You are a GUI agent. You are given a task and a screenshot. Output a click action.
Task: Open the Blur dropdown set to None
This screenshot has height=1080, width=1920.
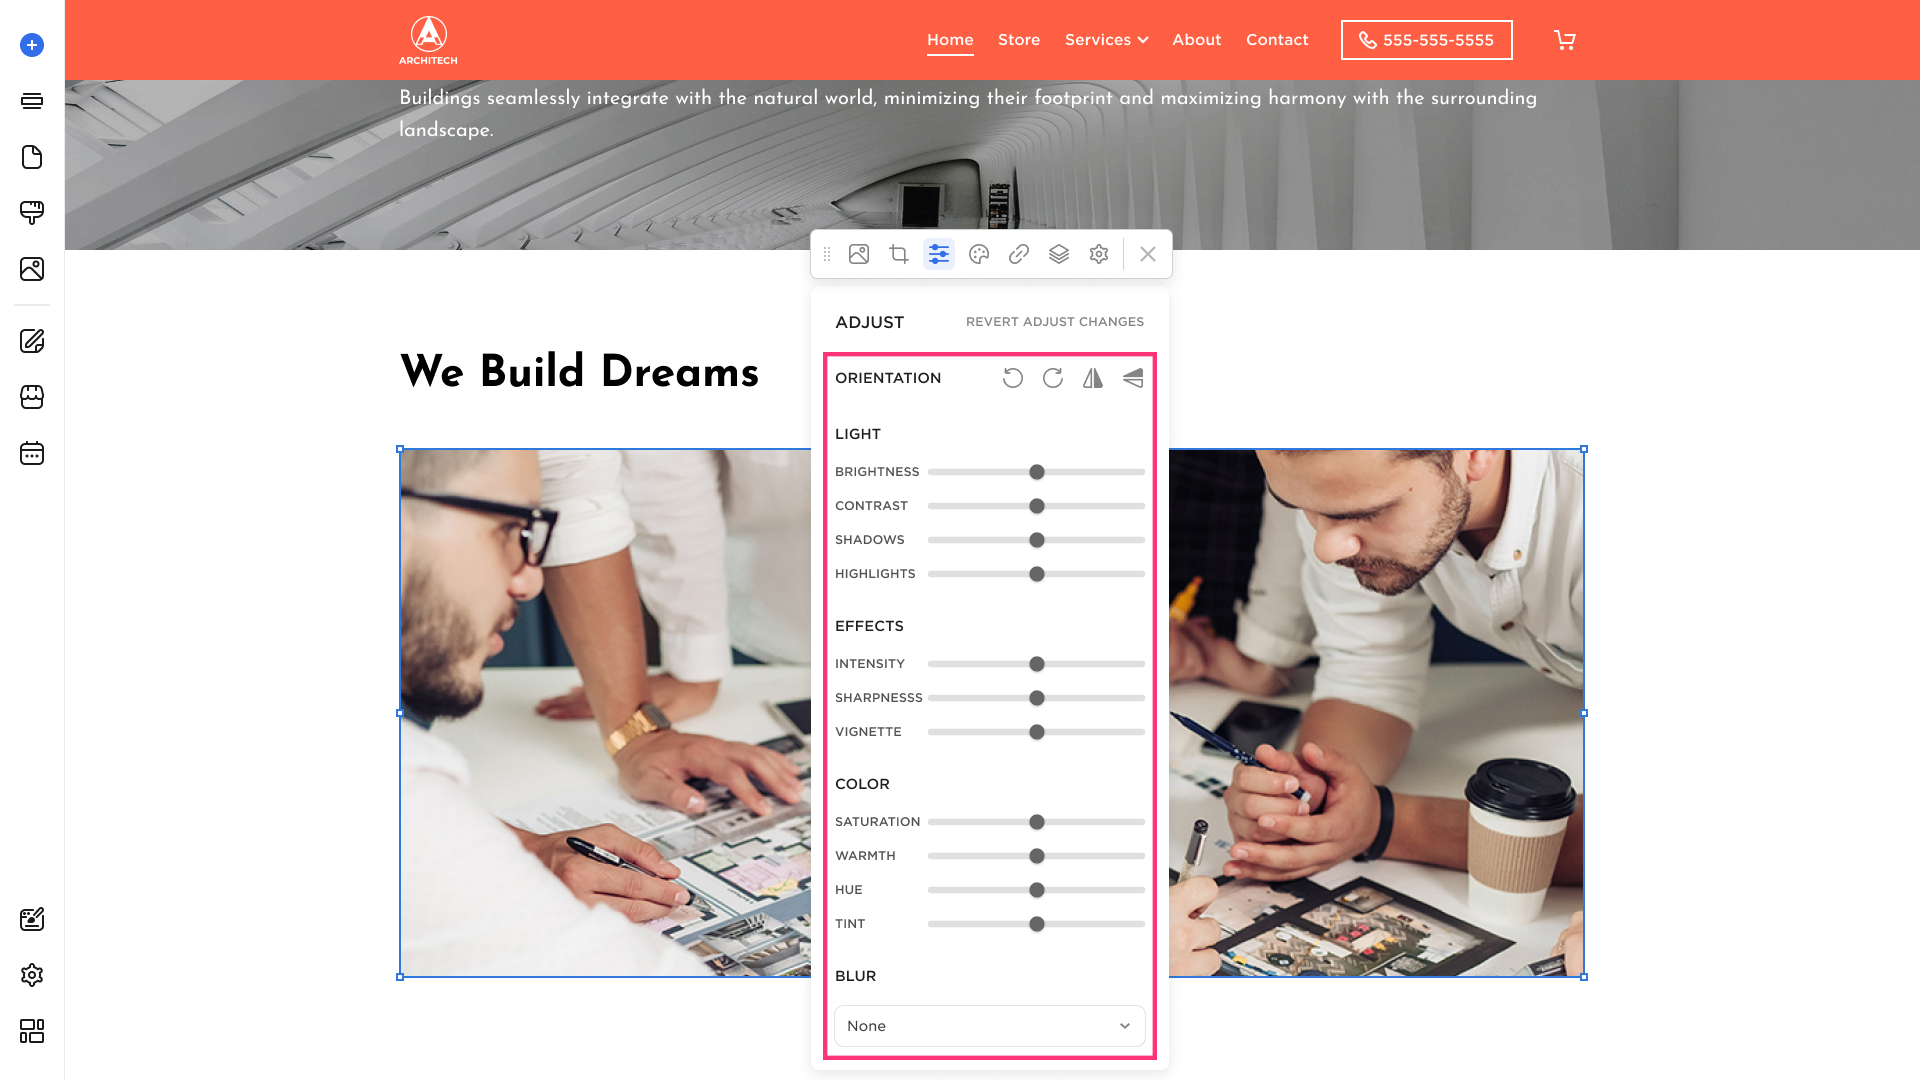[990, 1026]
